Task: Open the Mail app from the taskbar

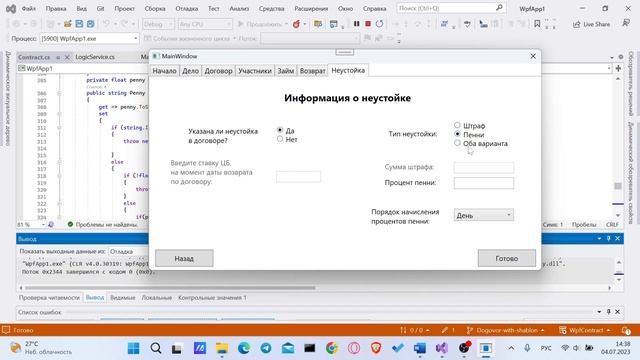Action: click(x=288, y=348)
